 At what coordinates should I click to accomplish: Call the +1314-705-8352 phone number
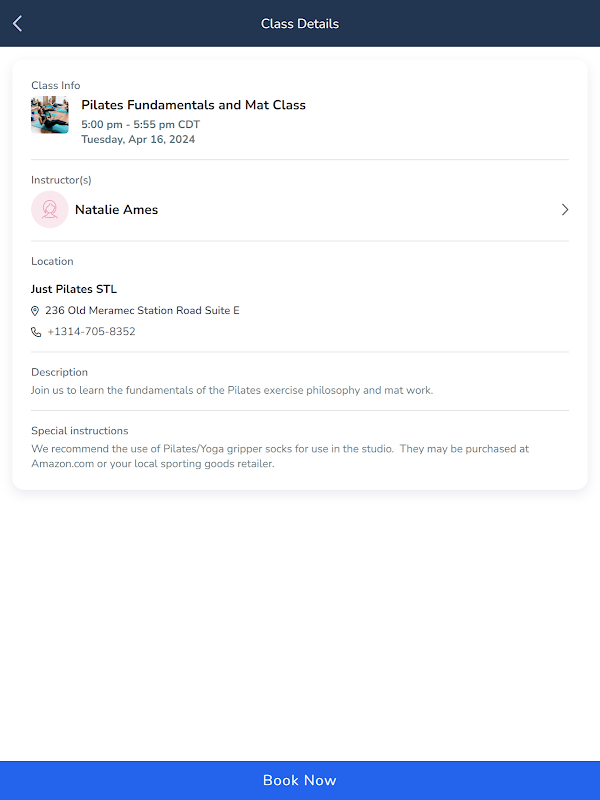click(x=91, y=332)
